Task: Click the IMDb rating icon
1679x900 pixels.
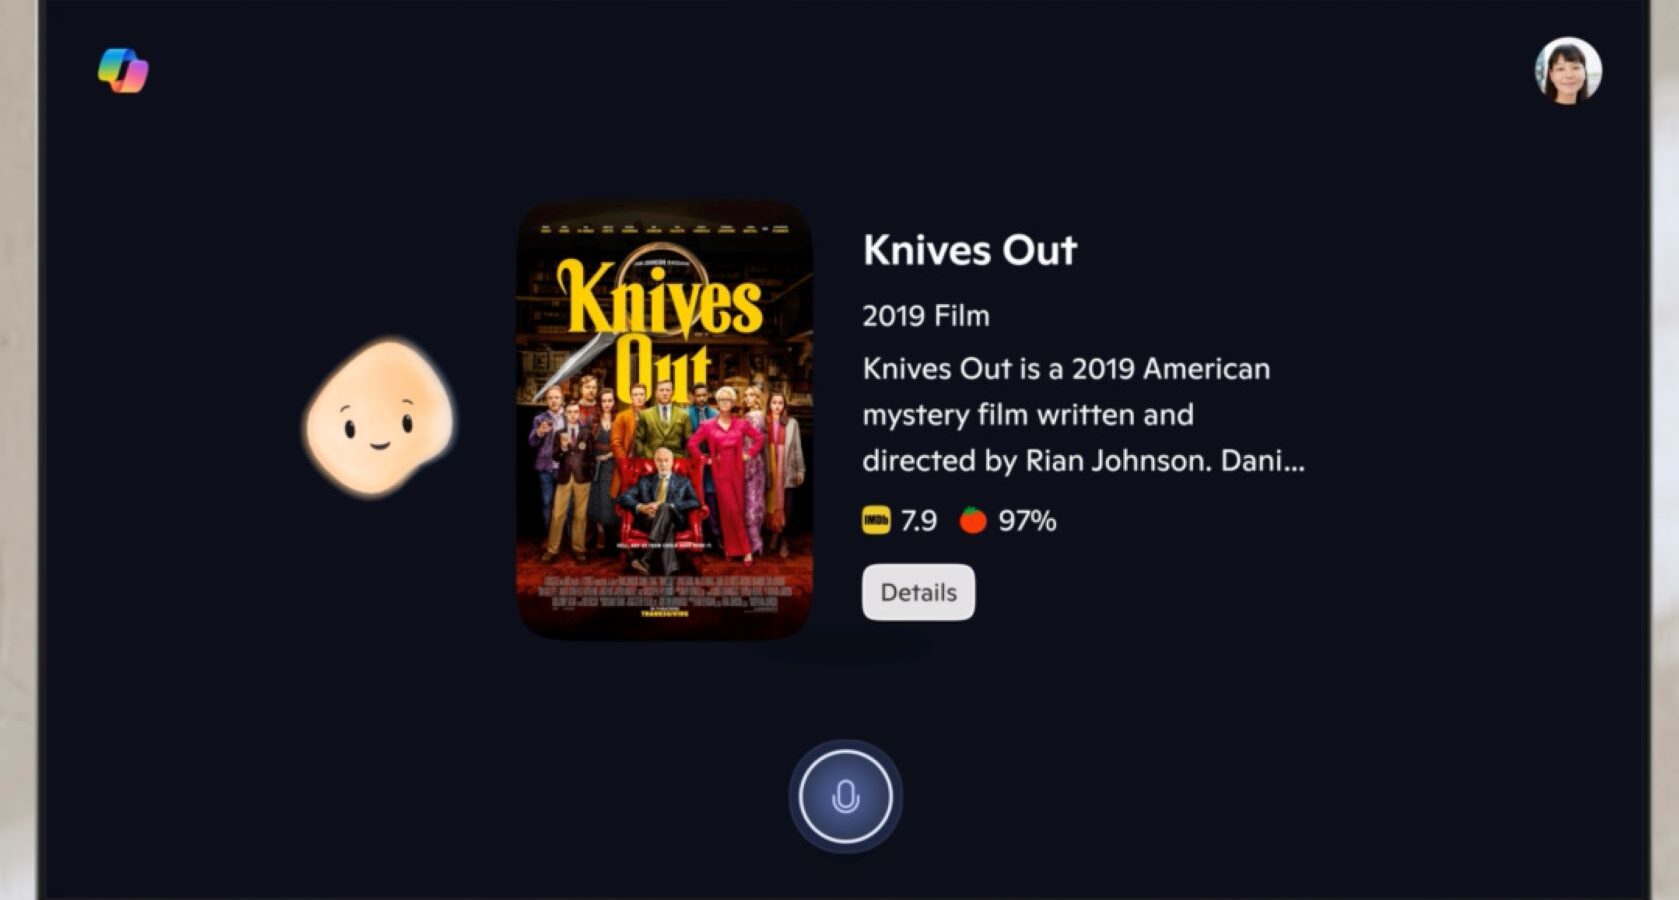Action: pyautogui.click(x=876, y=520)
